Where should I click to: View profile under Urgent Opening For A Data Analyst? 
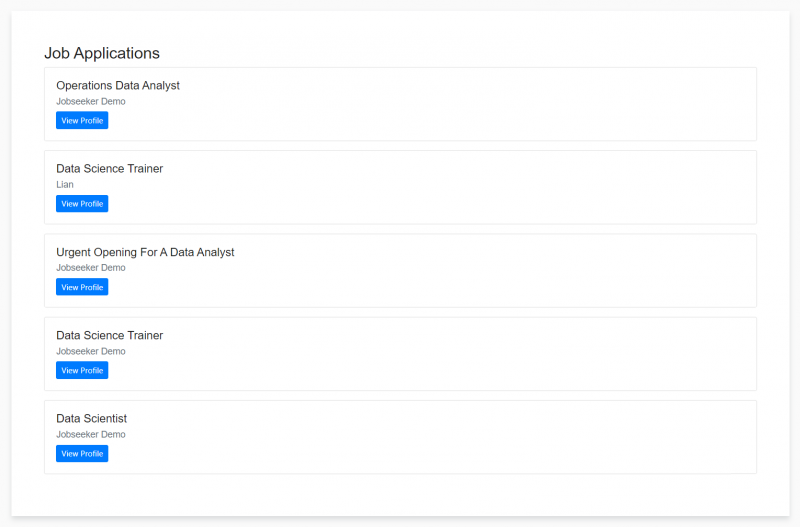click(82, 287)
